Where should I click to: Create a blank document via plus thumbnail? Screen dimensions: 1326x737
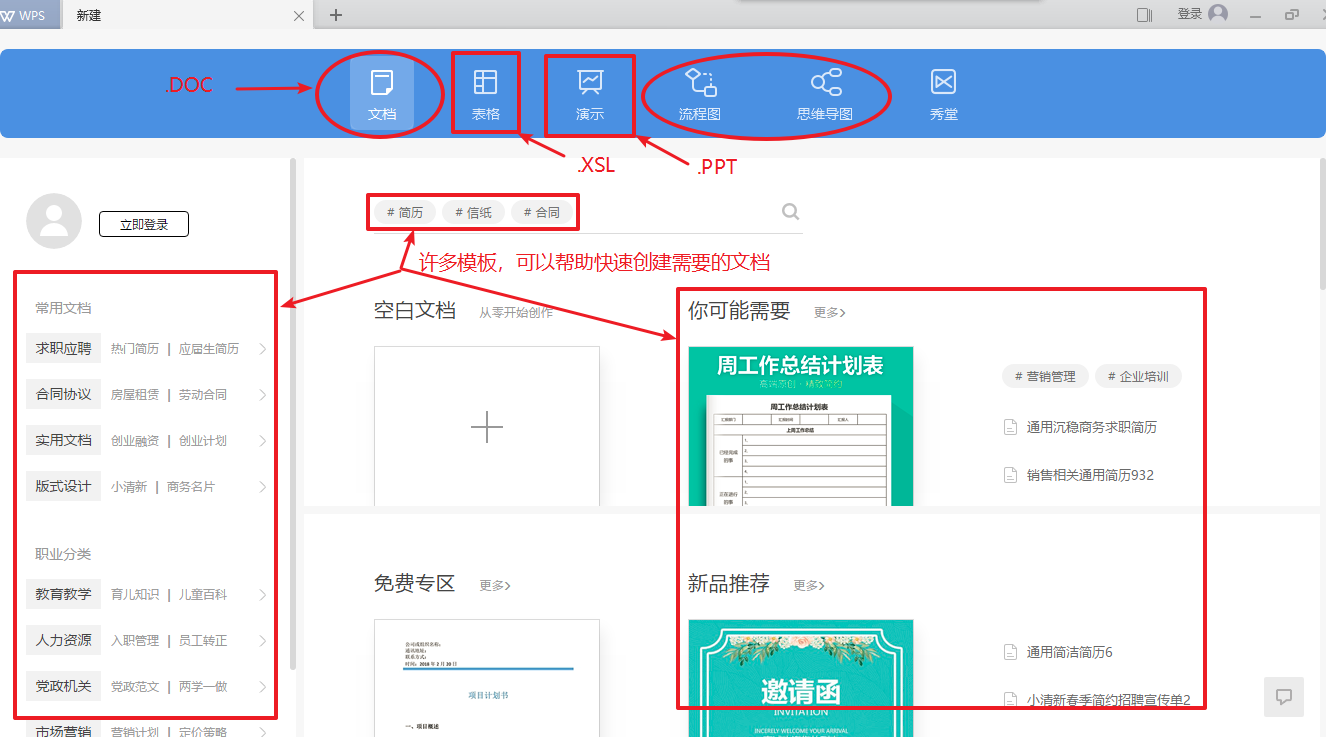coord(487,427)
